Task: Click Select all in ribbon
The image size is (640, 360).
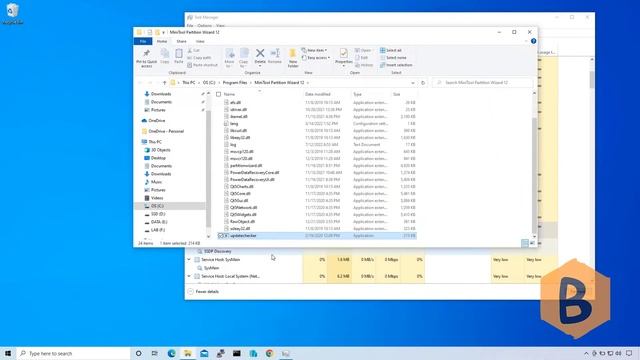Action: coord(391,50)
